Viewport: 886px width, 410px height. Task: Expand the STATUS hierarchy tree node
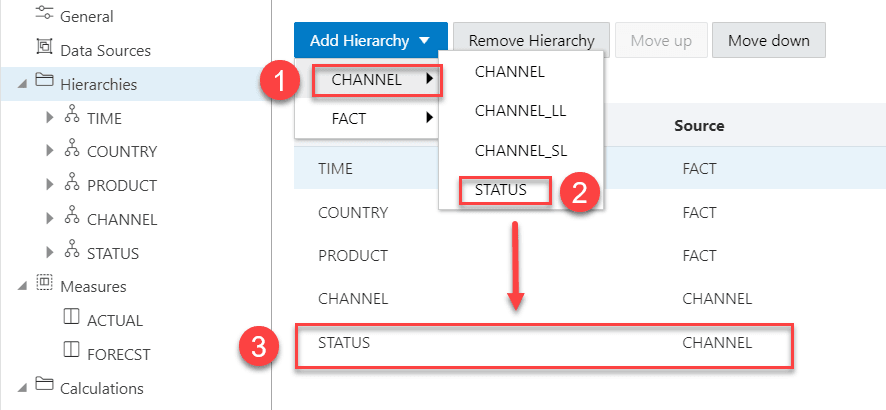coord(51,253)
